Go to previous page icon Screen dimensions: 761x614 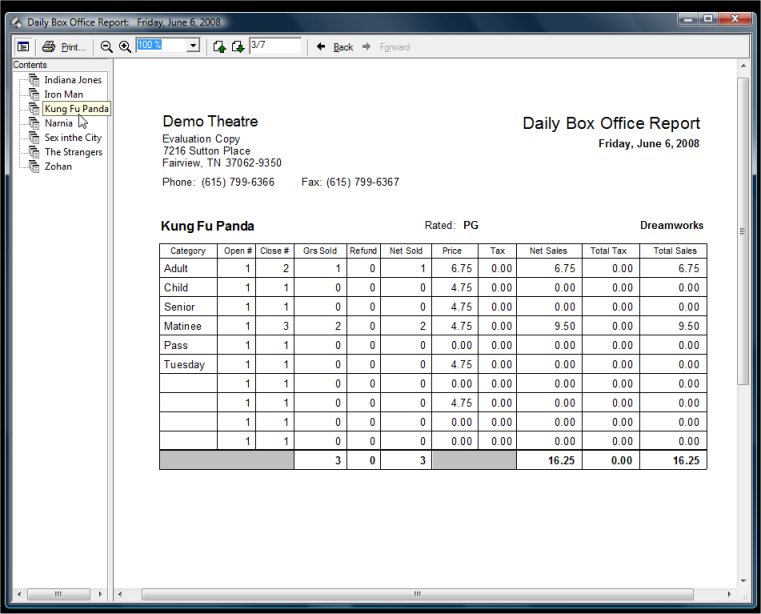219,47
